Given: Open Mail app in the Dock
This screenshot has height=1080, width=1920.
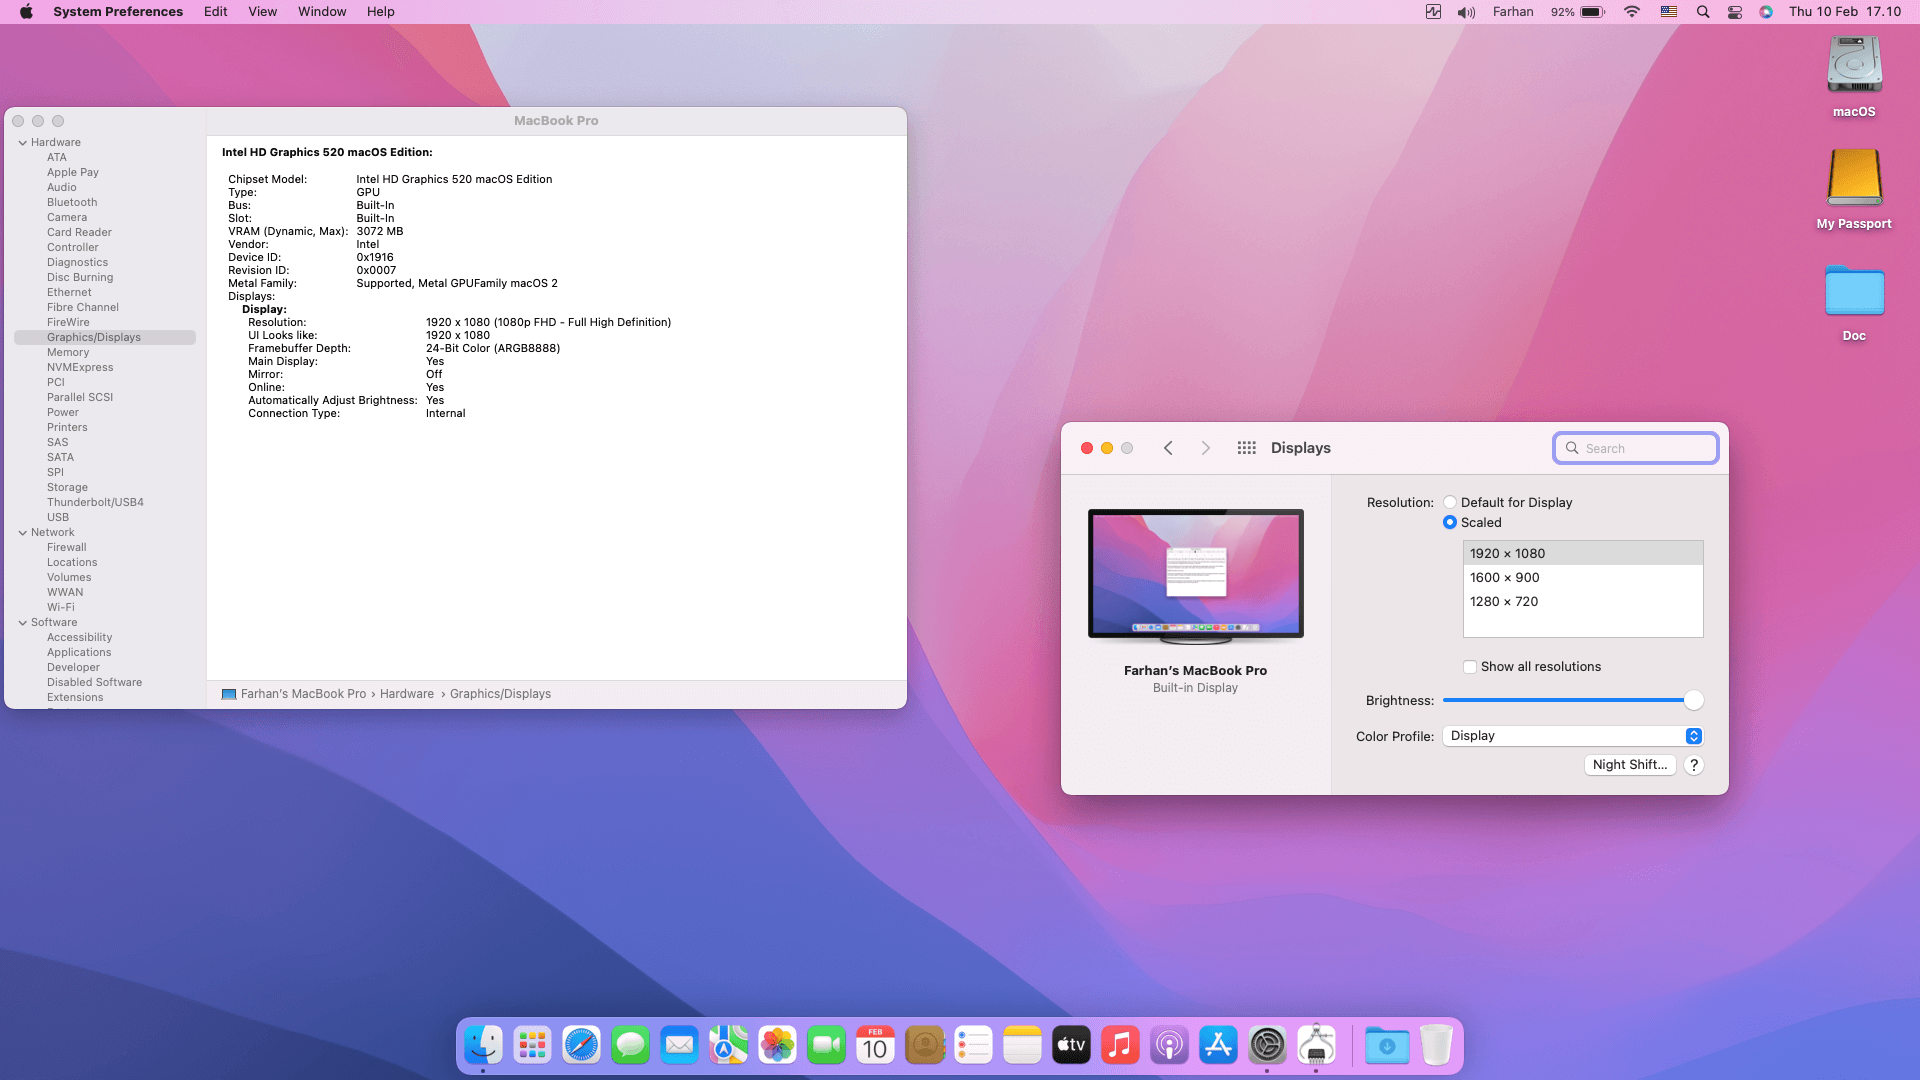Looking at the screenshot, I should pos(680,1046).
